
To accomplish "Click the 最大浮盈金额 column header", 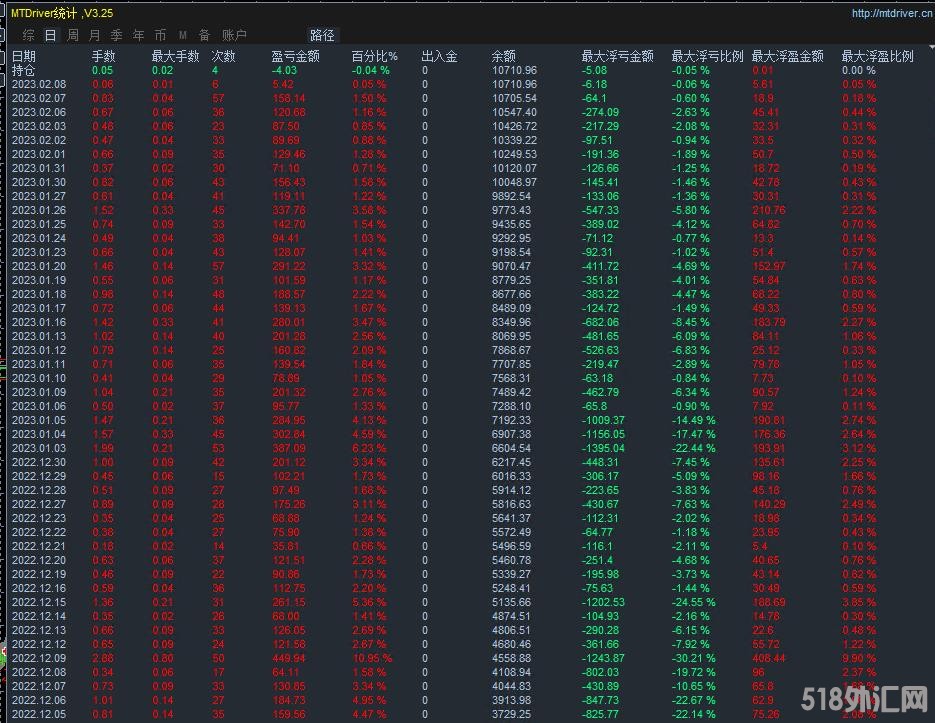I will pos(788,56).
